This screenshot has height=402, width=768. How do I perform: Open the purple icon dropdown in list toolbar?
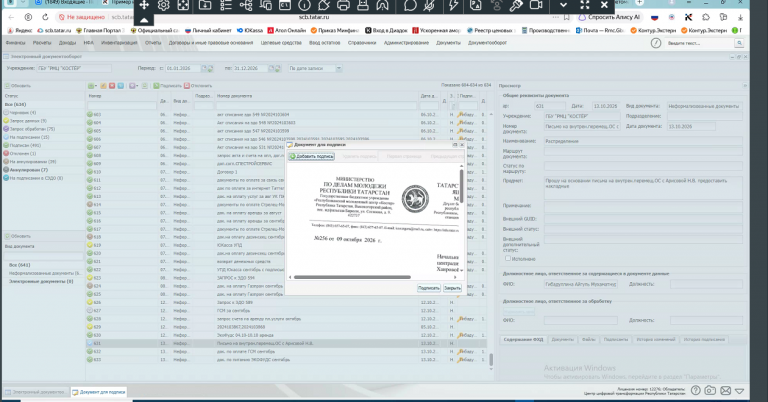coord(133,86)
